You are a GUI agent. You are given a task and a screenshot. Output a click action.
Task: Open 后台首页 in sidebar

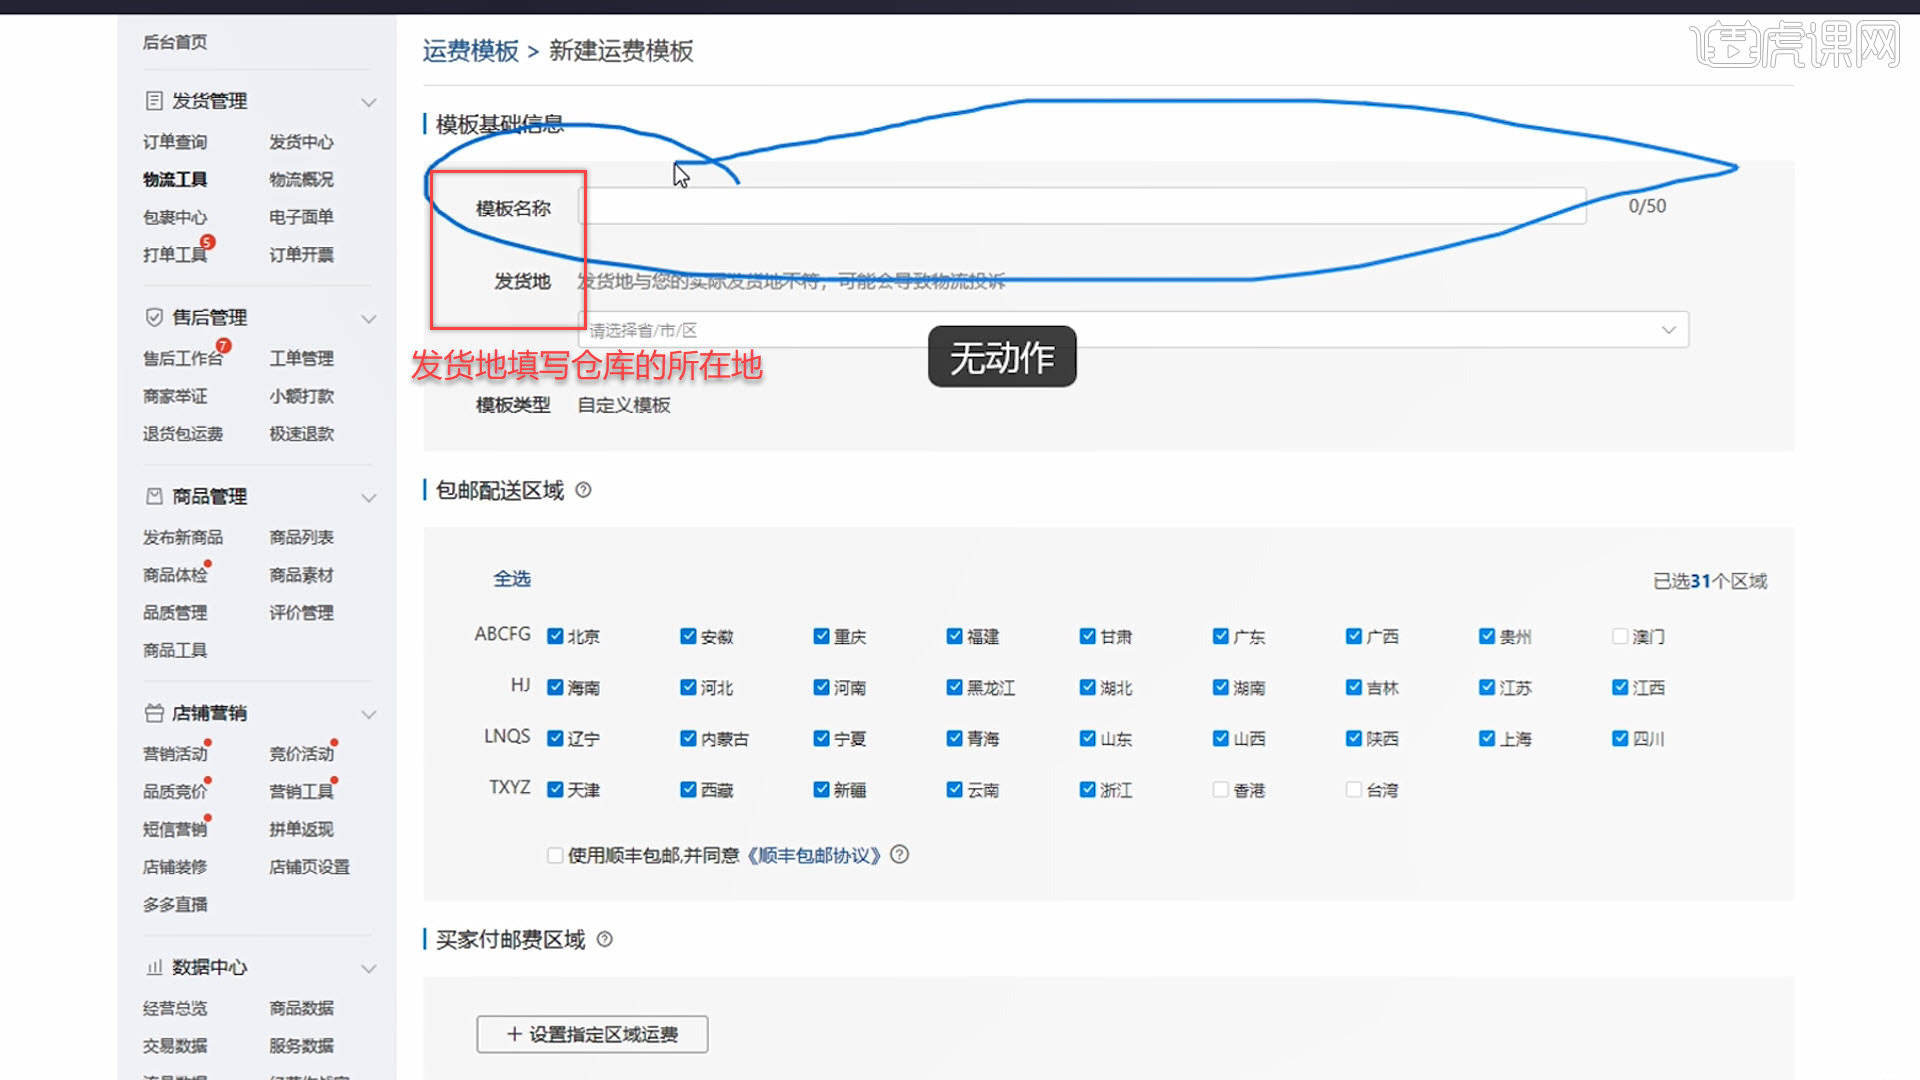click(x=175, y=42)
